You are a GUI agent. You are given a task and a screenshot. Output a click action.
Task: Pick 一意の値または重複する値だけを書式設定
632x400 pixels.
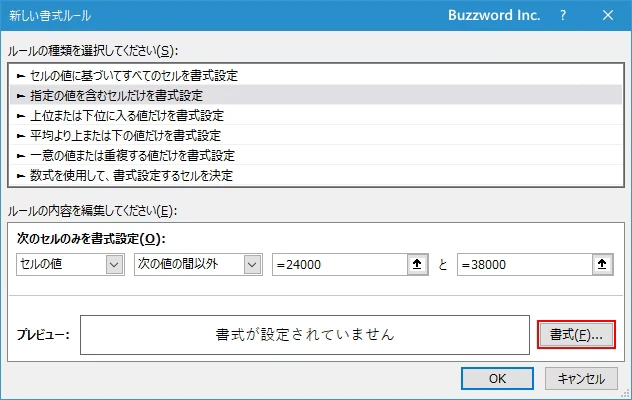tap(130, 156)
